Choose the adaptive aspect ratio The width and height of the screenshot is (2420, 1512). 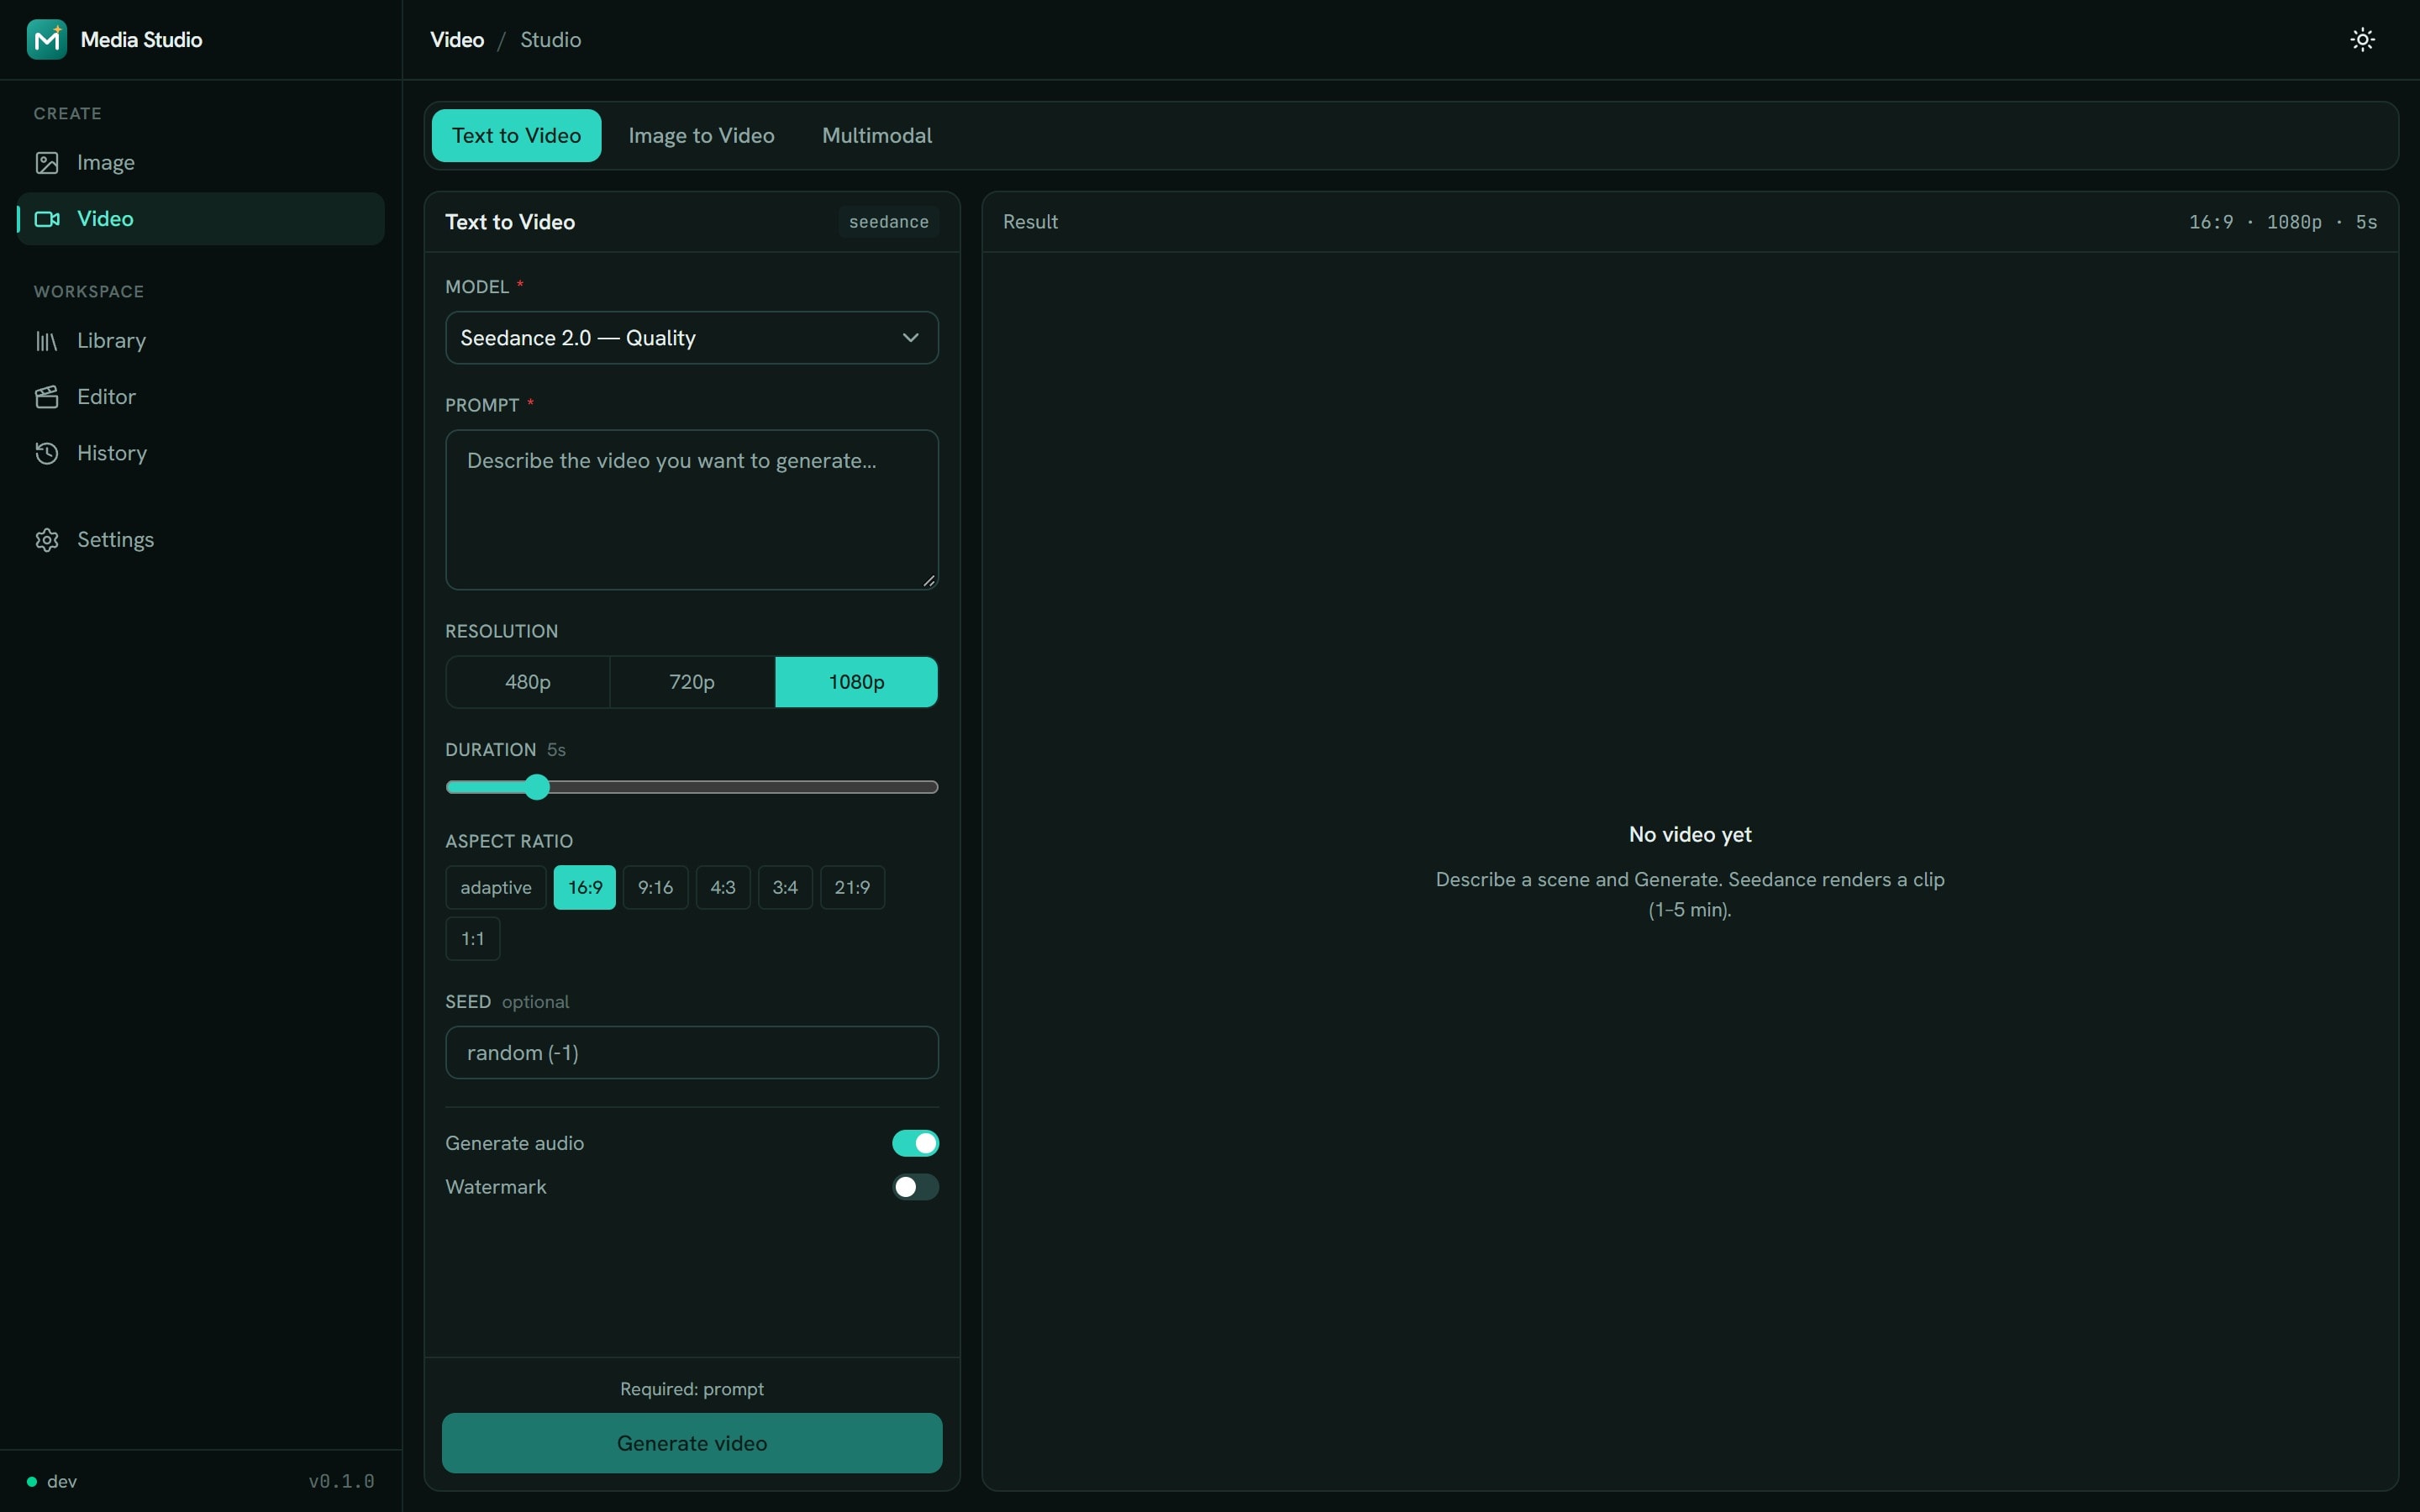click(x=496, y=887)
